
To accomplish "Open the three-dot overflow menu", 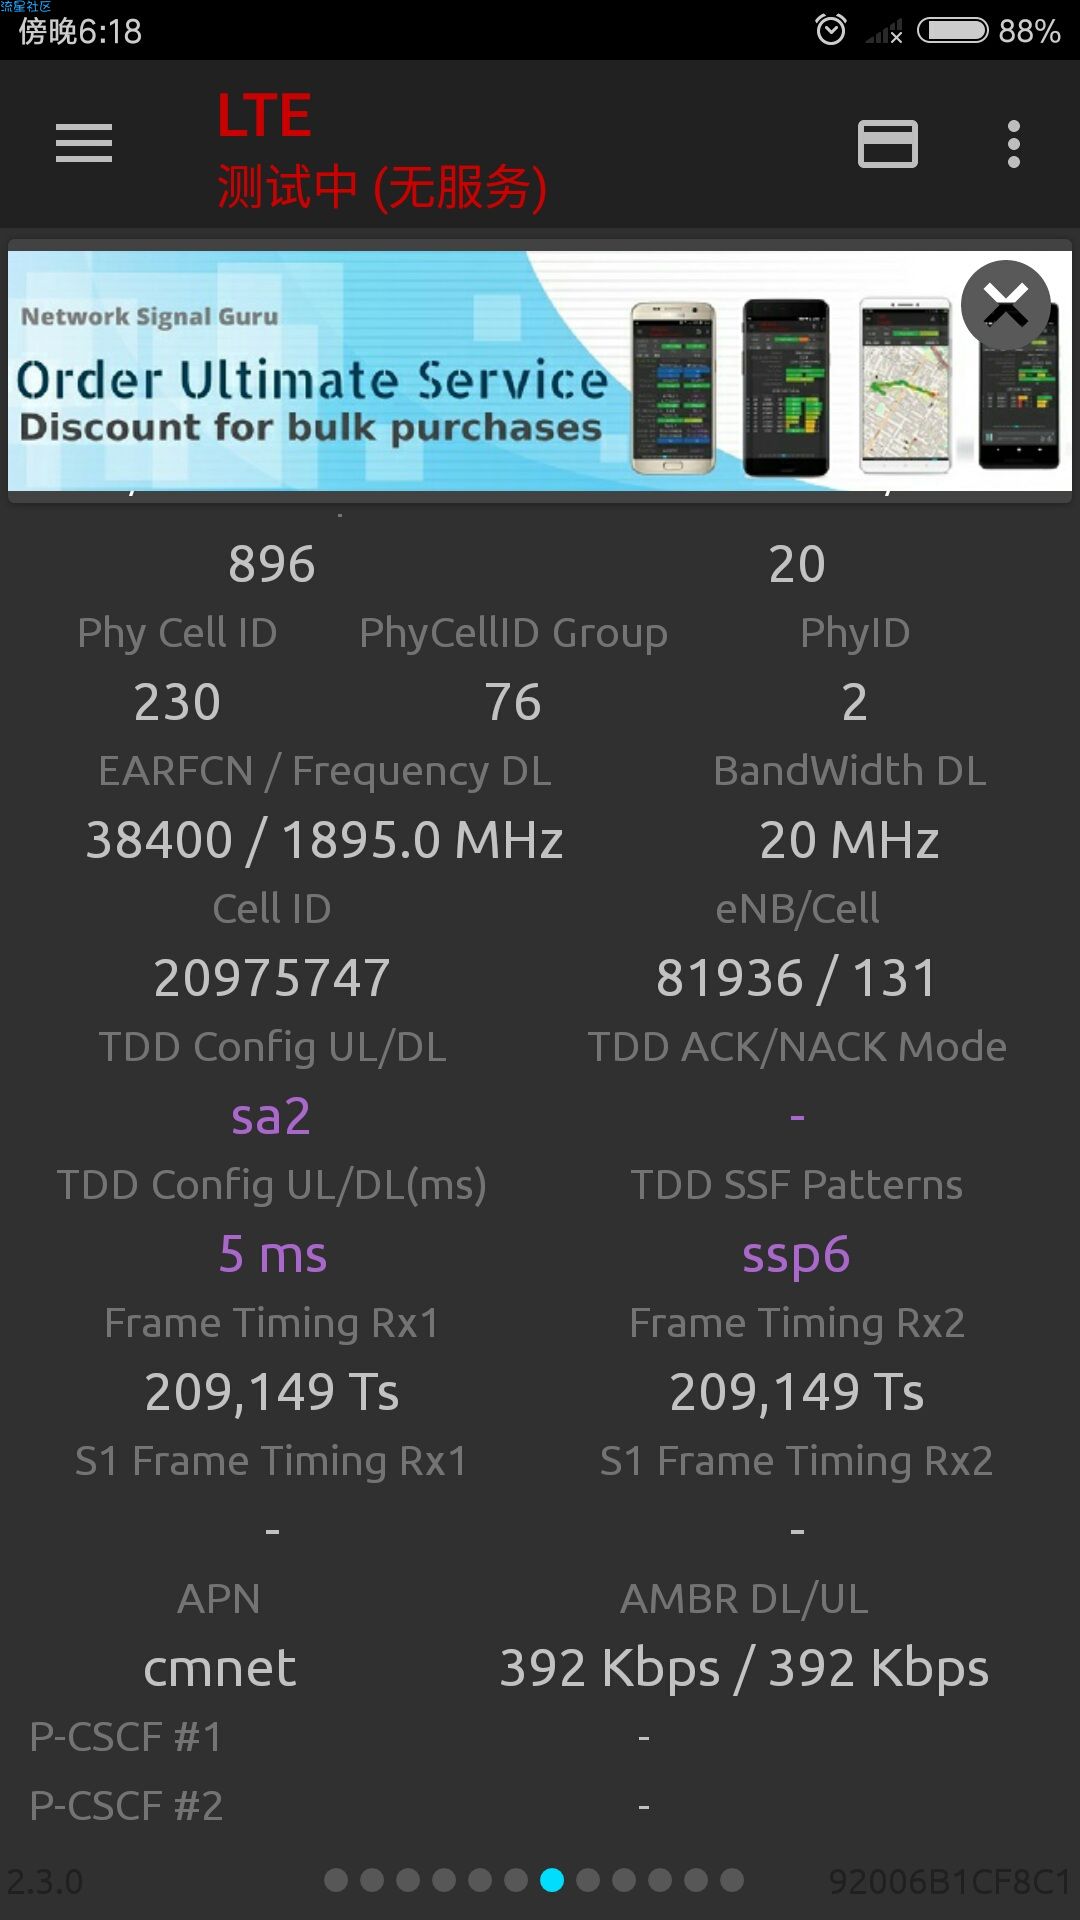I will pyautogui.click(x=1013, y=144).
